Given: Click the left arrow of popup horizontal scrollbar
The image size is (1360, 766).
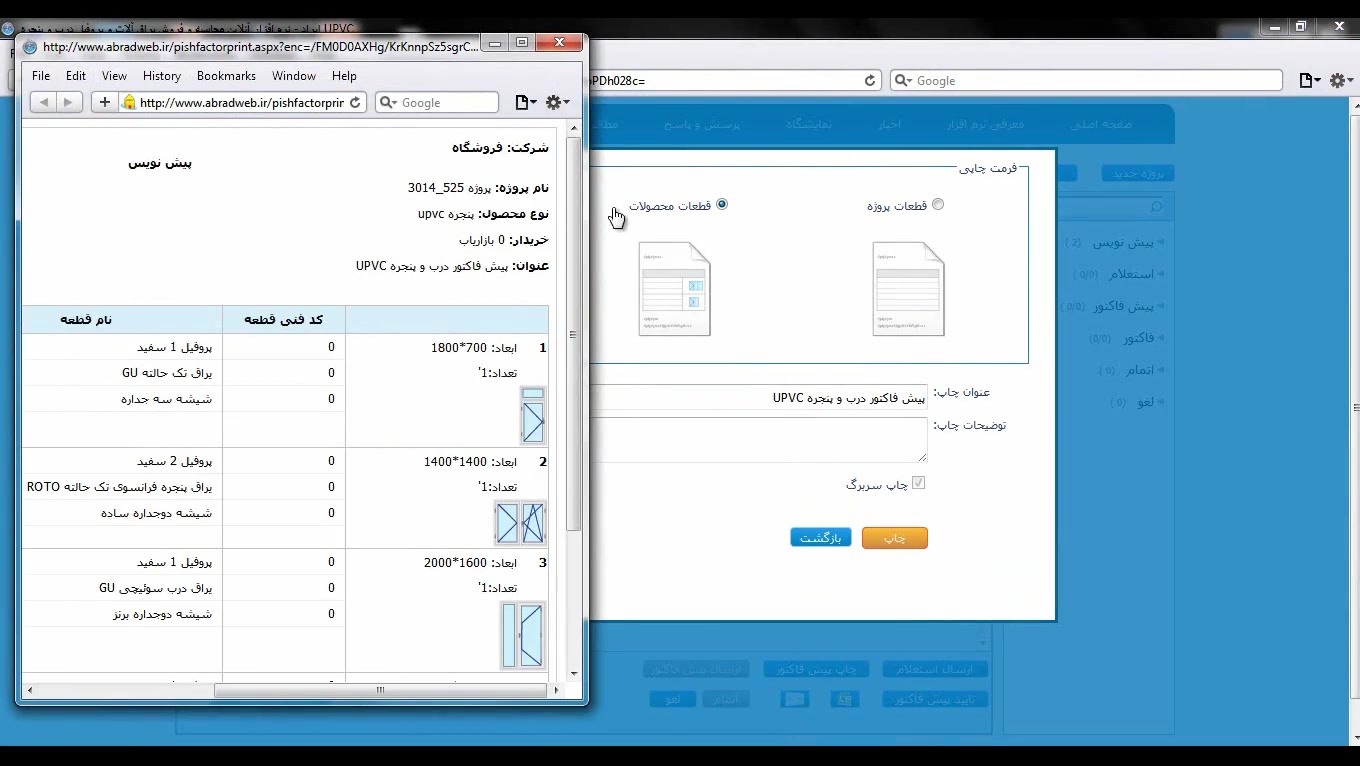Looking at the screenshot, I should [30, 690].
